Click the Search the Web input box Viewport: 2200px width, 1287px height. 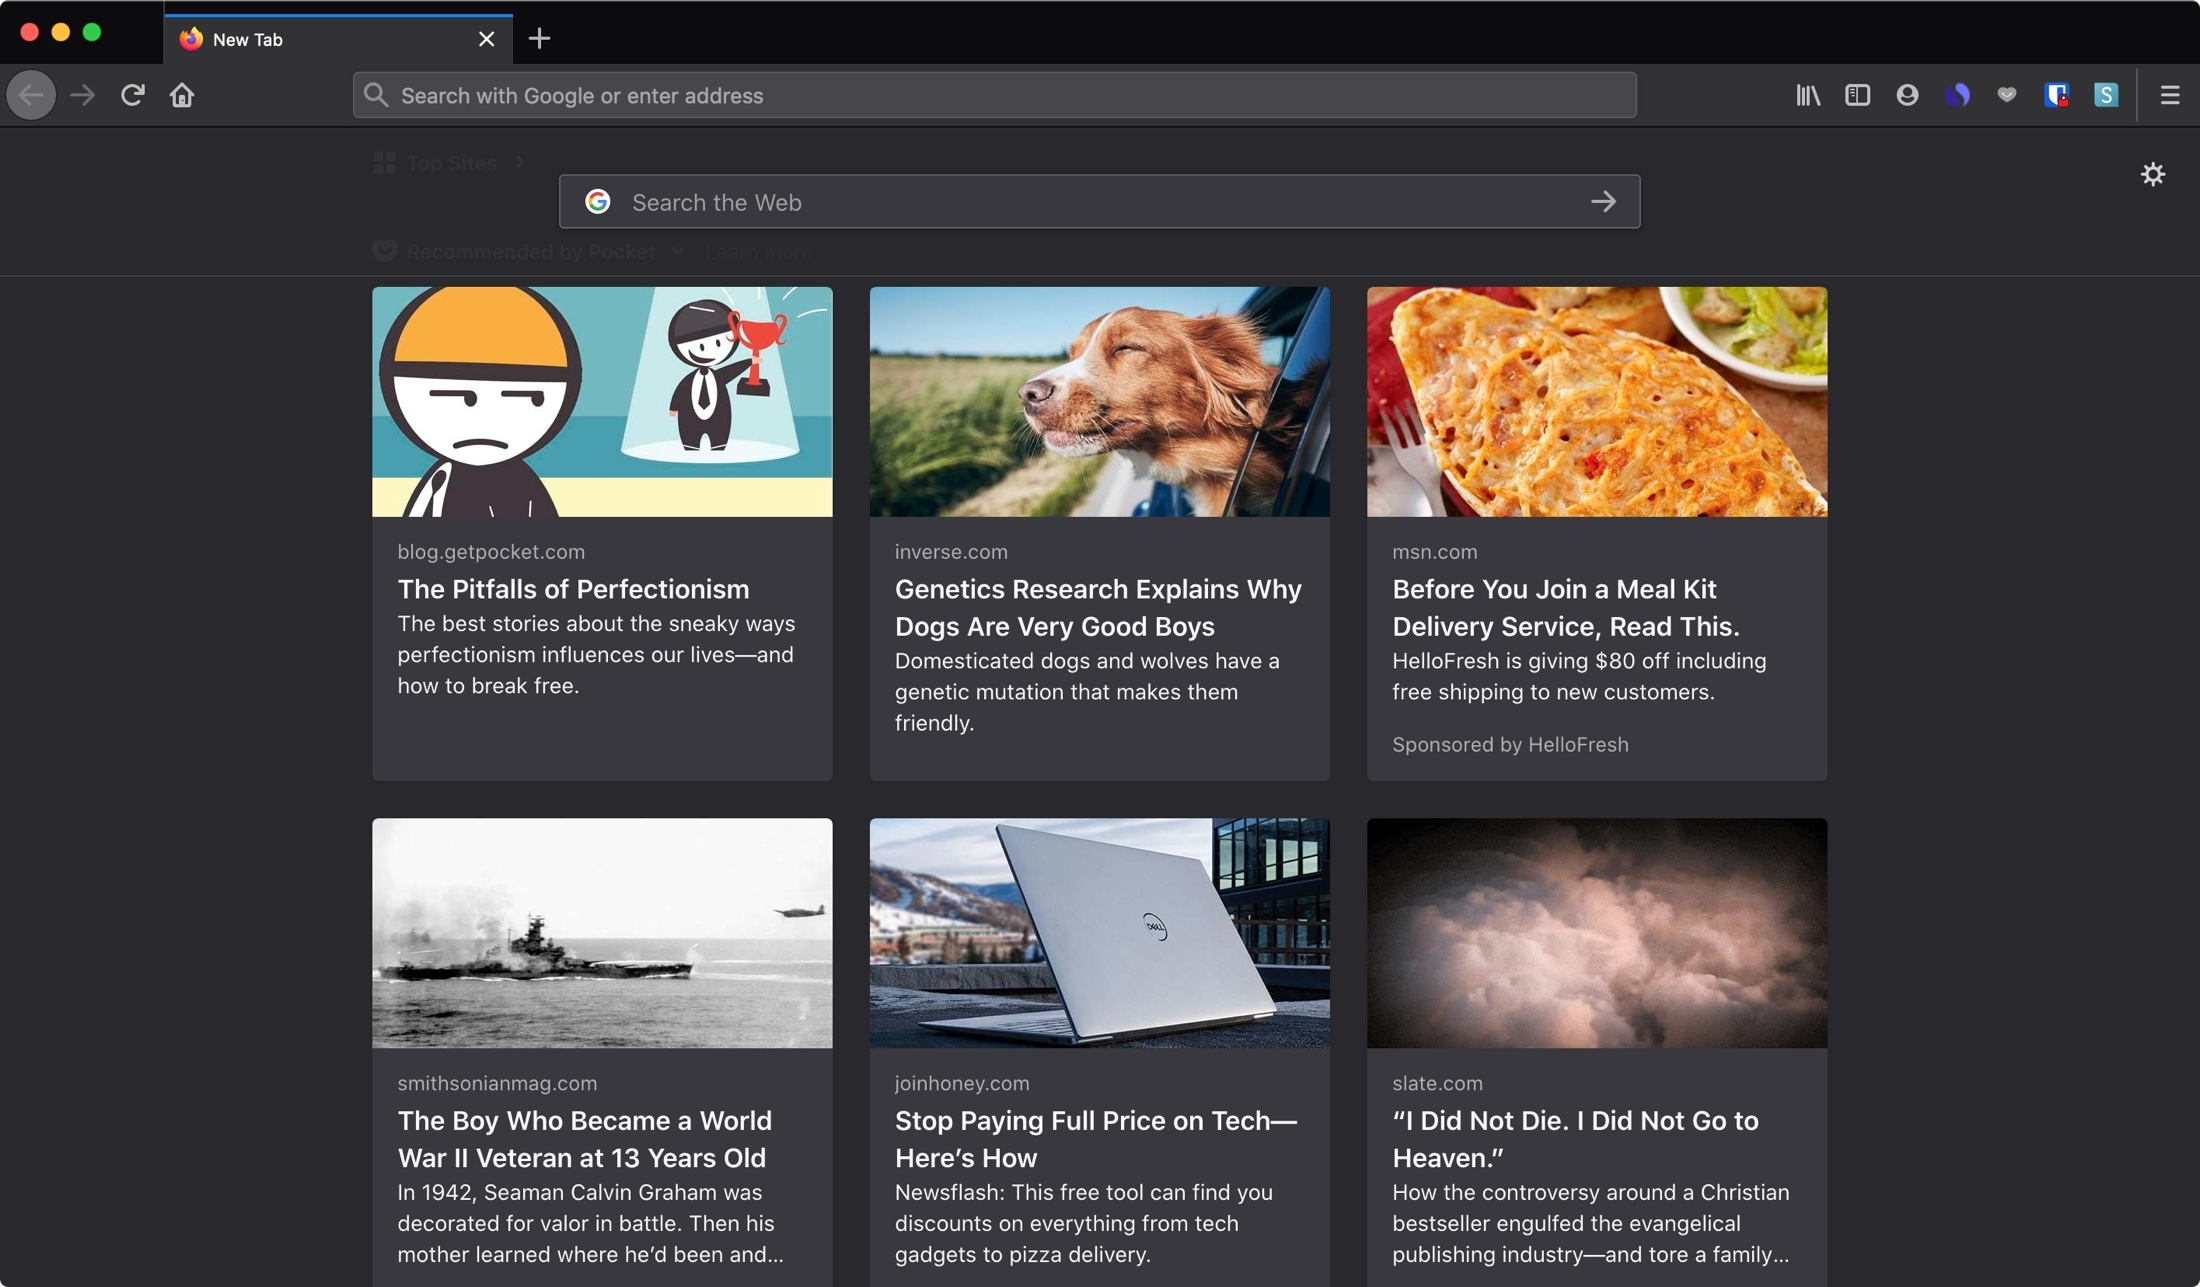click(1099, 202)
